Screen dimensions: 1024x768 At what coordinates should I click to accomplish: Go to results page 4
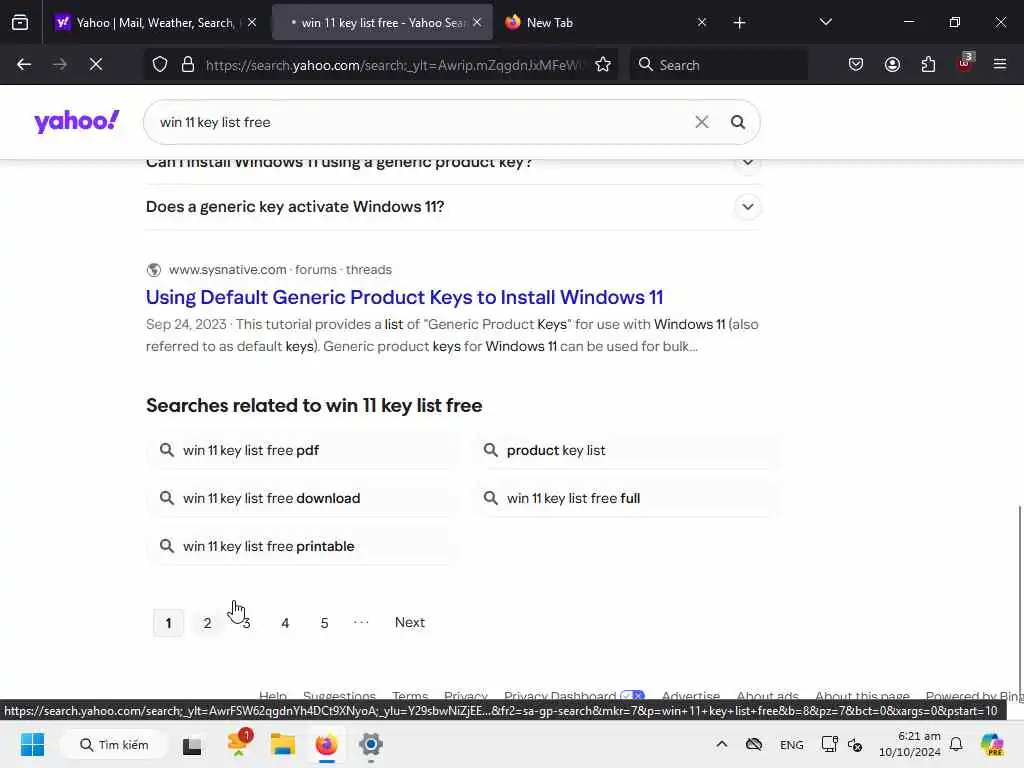pyautogui.click(x=285, y=623)
